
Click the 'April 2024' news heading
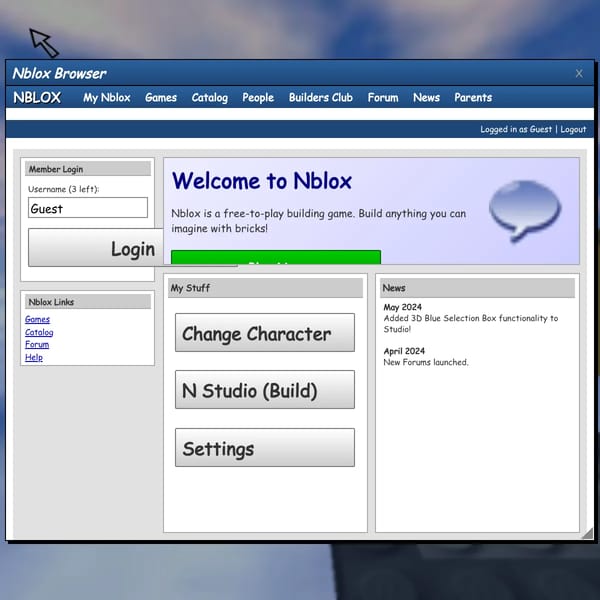[x=404, y=351]
